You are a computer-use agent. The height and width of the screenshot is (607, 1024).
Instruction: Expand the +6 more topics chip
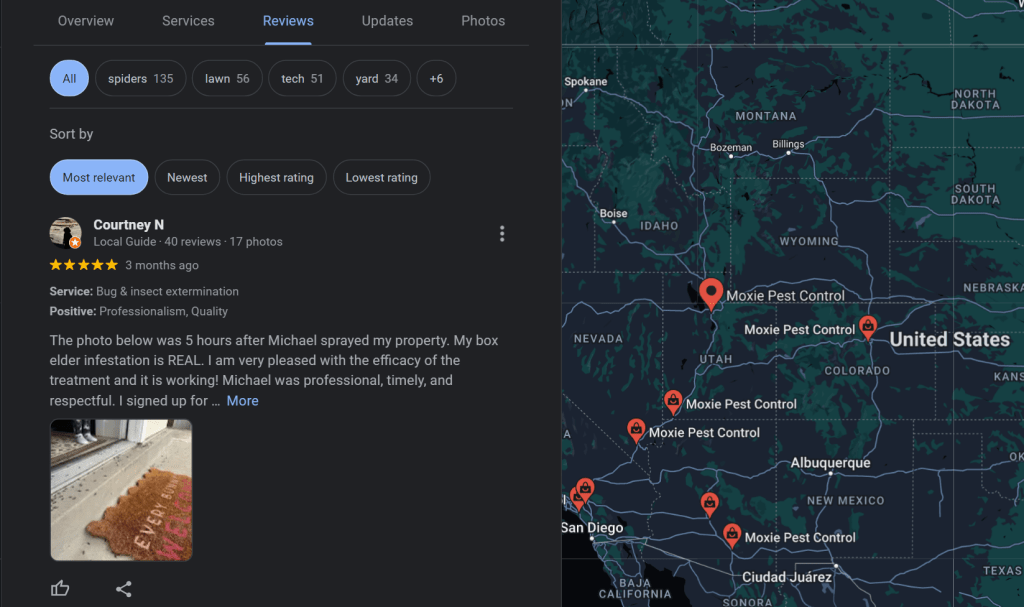(436, 78)
